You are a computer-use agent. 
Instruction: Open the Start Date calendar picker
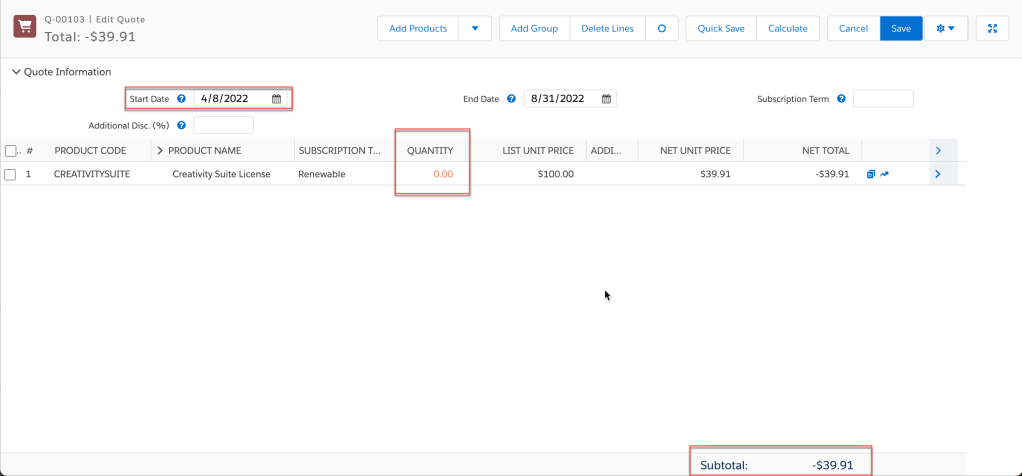(276, 99)
